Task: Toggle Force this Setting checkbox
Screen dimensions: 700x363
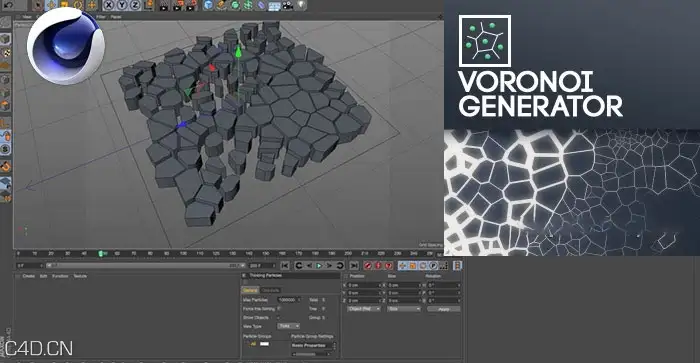Action: pyautogui.click(x=279, y=309)
